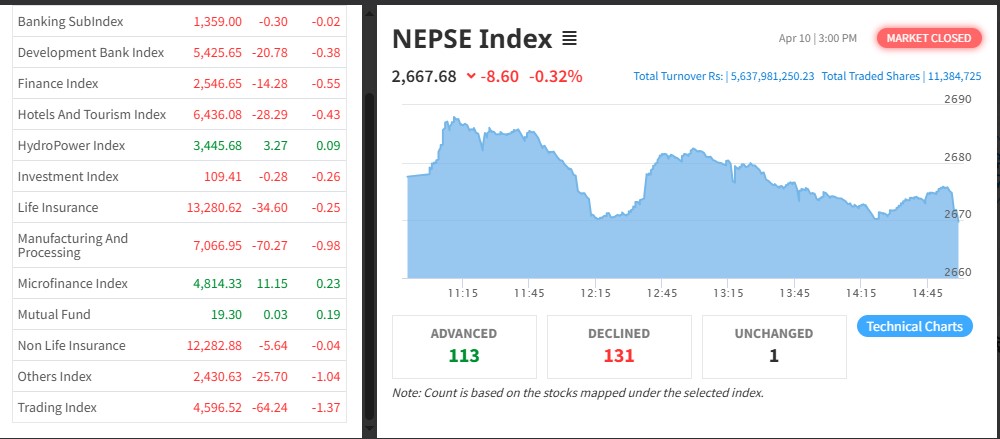The height and width of the screenshot is (439, 1000).
Task: Click the Advanced 113 stocks card
Action: (464, 346)
